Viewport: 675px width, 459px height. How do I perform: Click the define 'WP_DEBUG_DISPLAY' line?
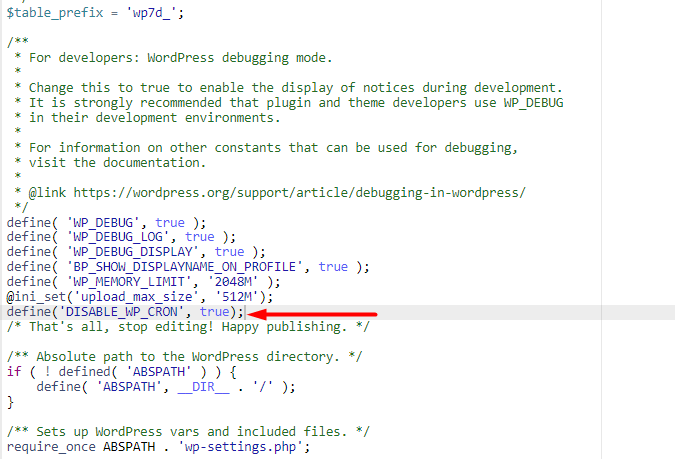(136, 251)
